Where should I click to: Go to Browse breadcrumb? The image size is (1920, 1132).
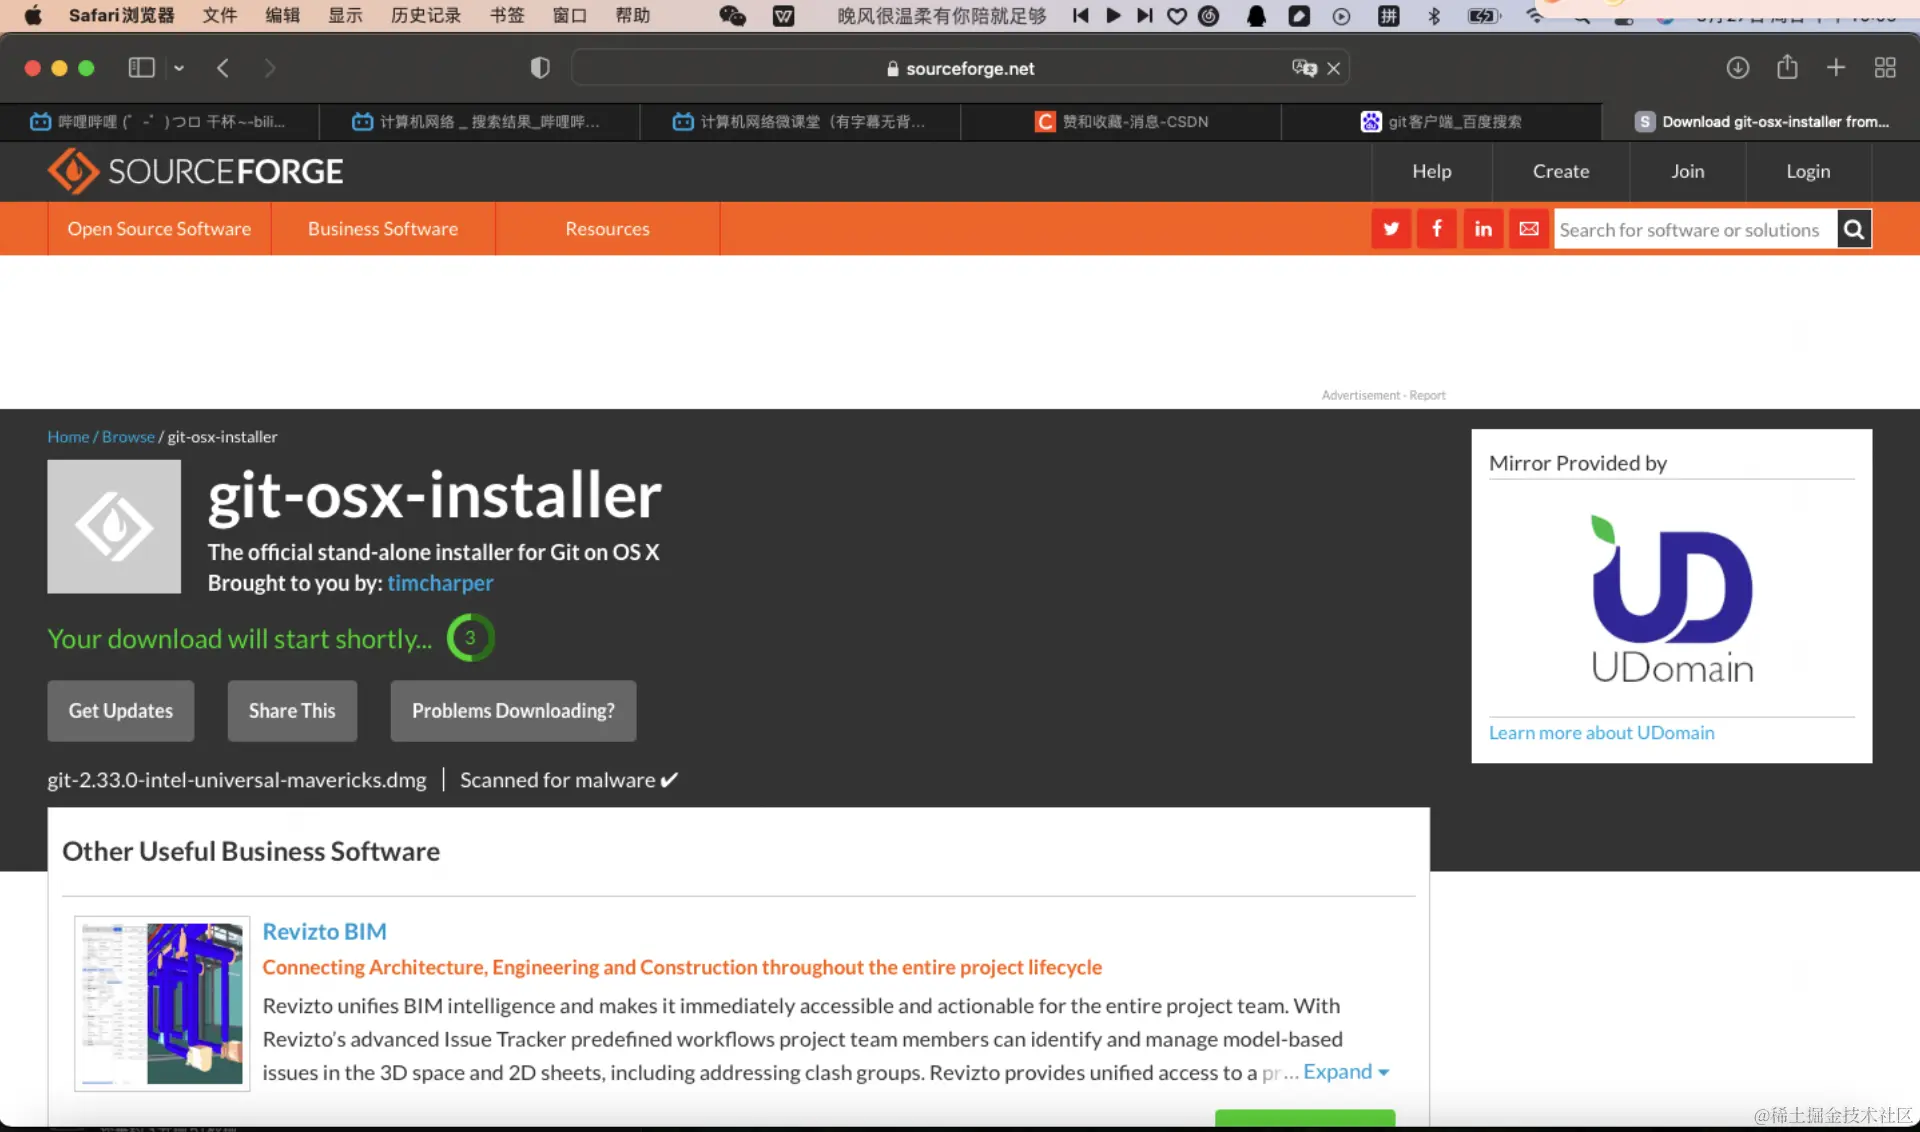(128, 437)
